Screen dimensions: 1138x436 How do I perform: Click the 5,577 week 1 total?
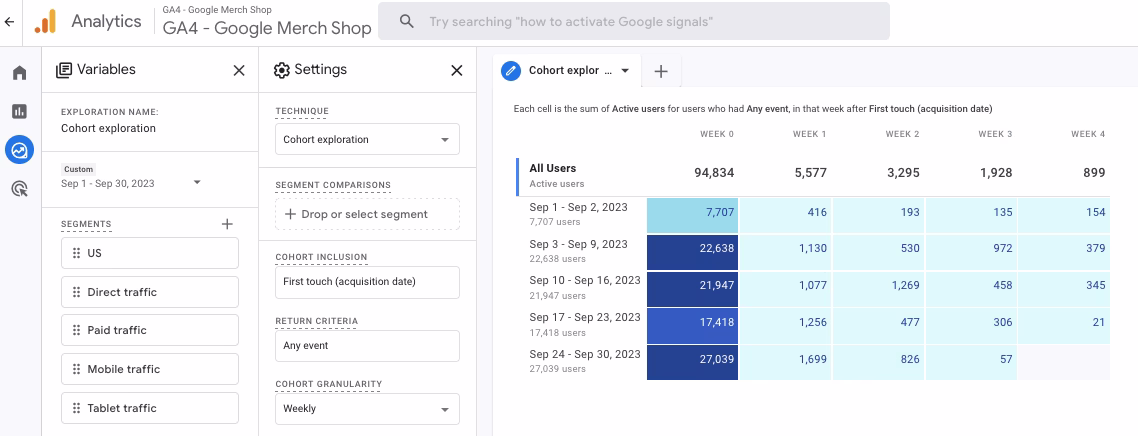pos(811,173)
